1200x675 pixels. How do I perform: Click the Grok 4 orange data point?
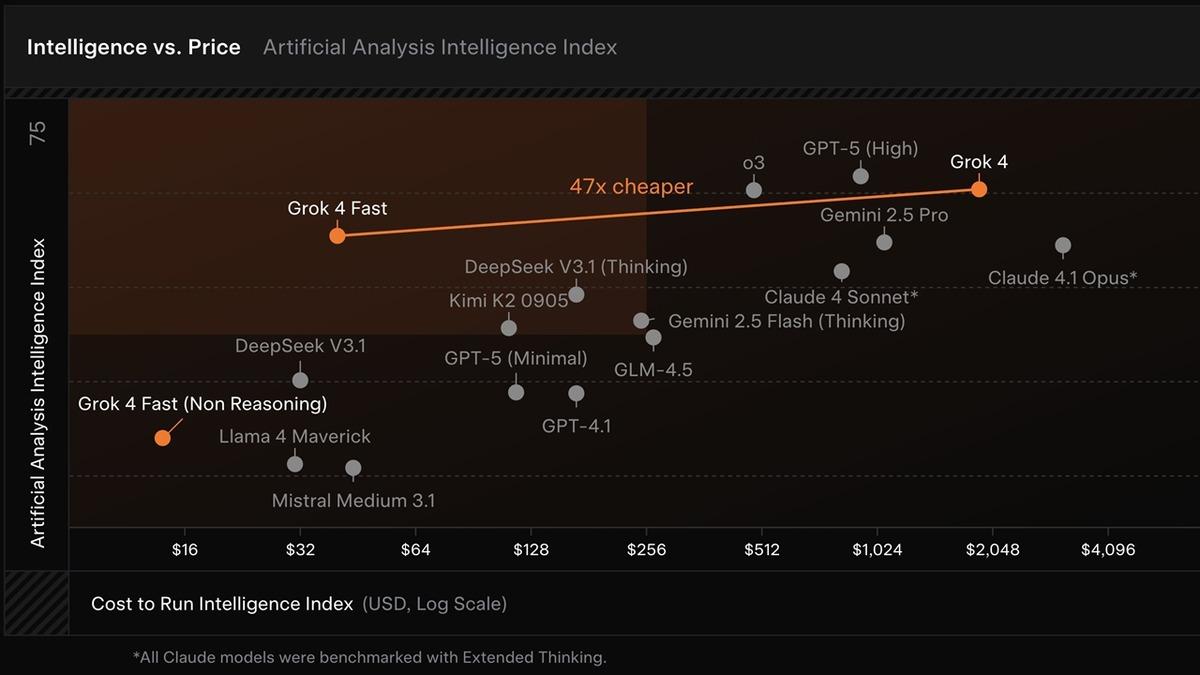(979, 189)
